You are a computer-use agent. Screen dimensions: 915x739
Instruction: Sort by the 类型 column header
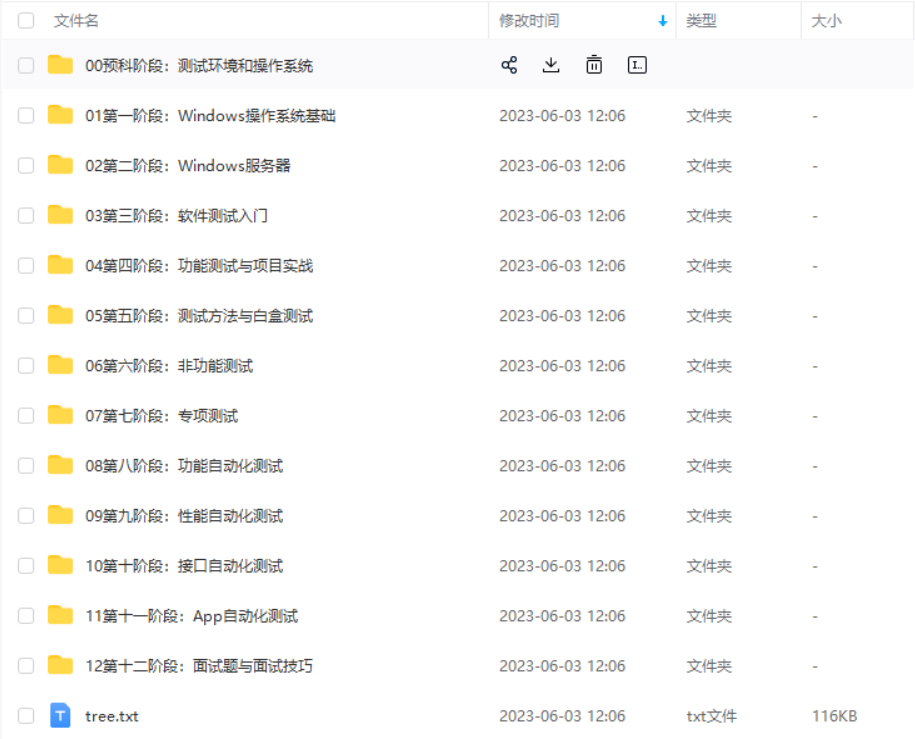[x=701, y=21]
